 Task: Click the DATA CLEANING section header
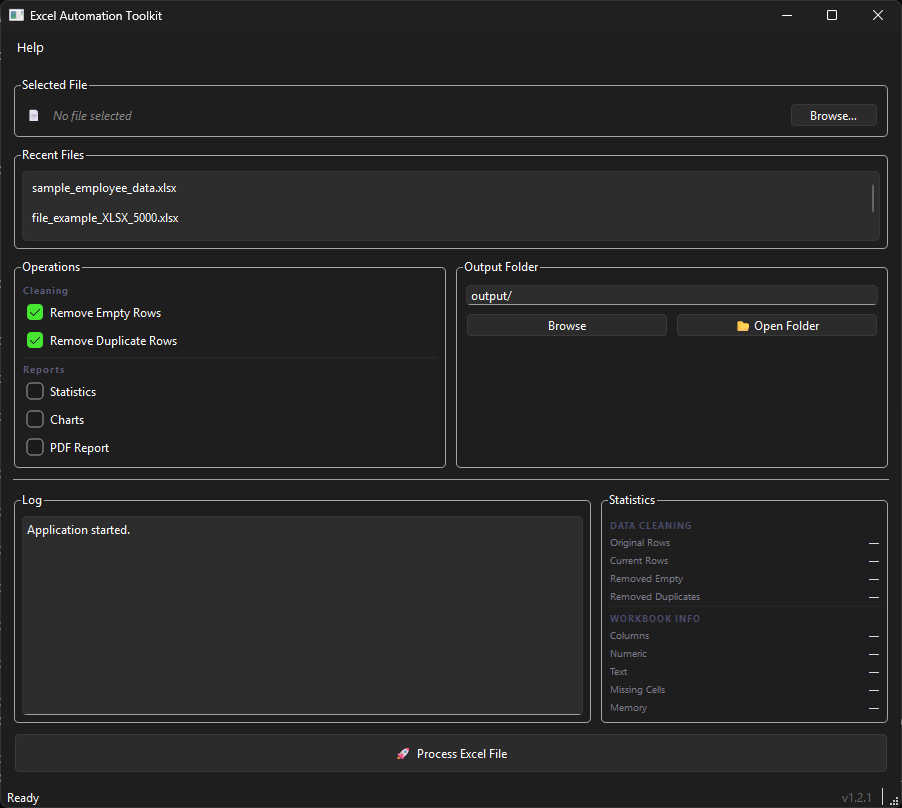tap(651, 526)
